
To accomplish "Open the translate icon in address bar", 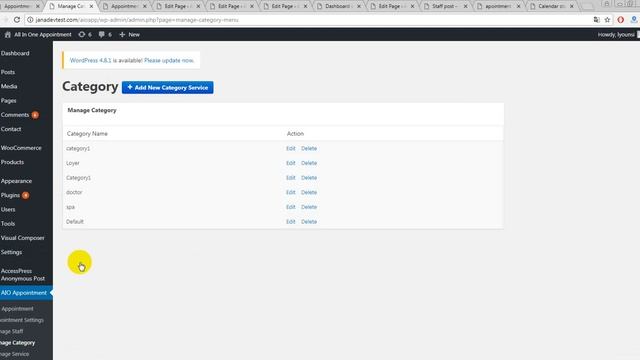I will tap(596, 20).
